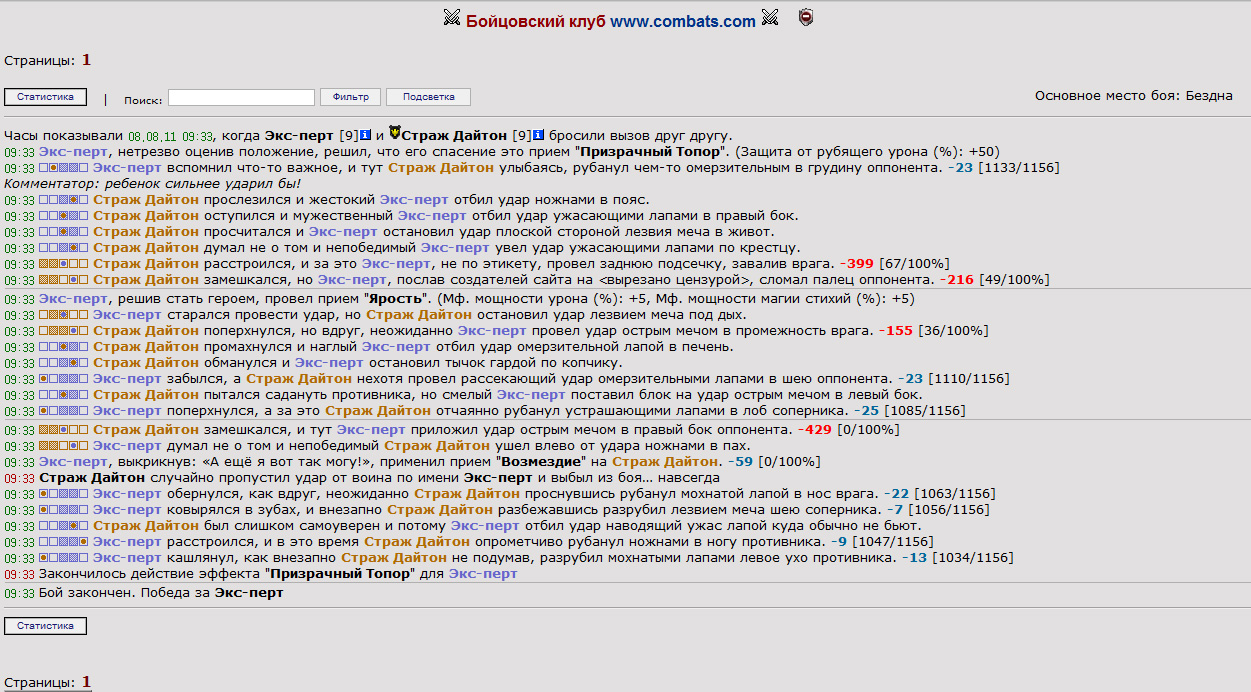The image size is (1251, 692).
Task: Click the top Статистика button
Action: tap(45, 97)
